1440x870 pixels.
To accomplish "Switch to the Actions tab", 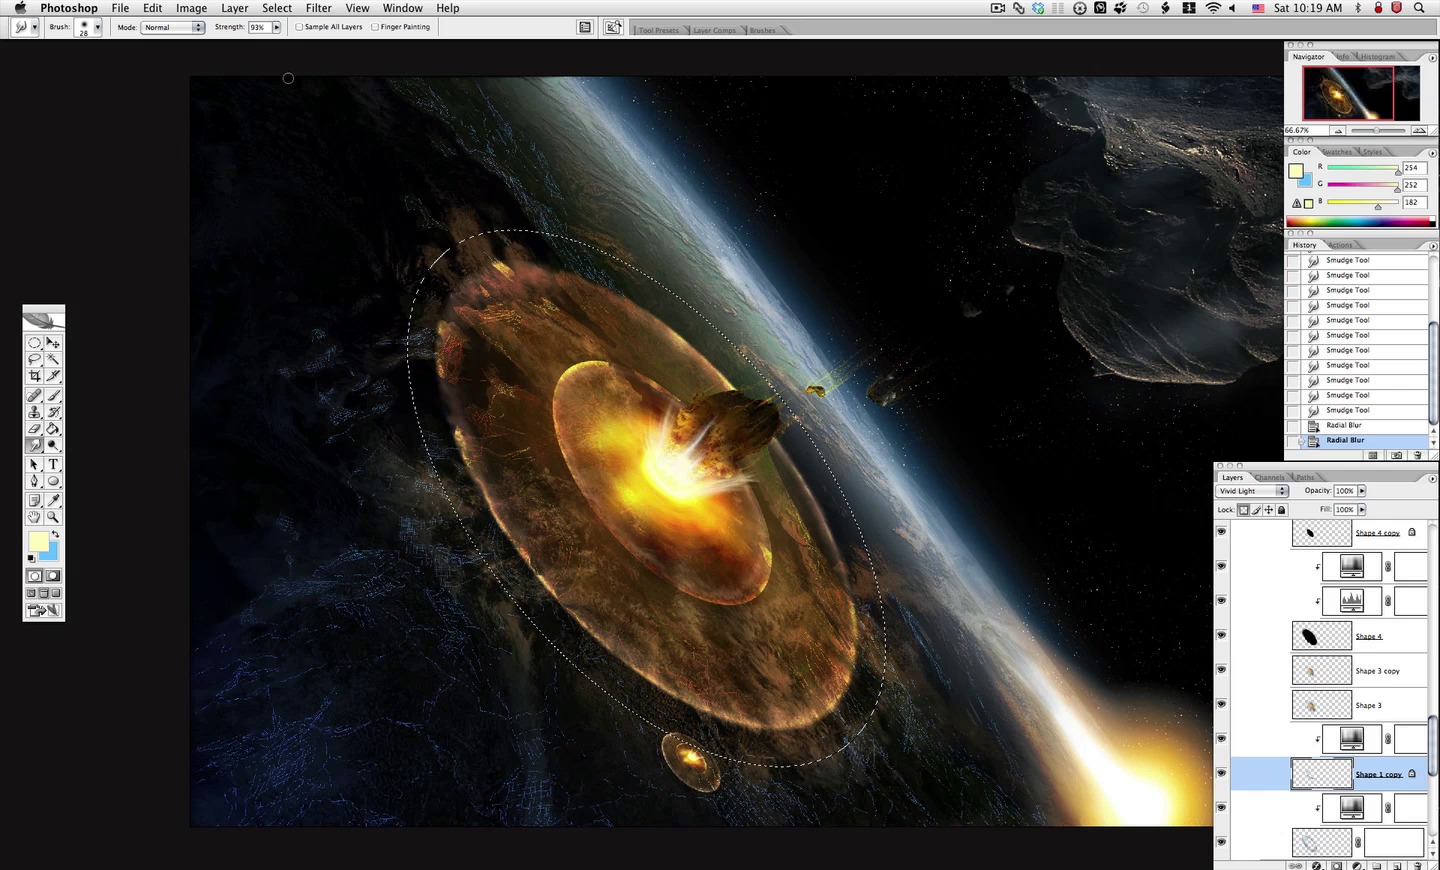I will point(1341,245).
